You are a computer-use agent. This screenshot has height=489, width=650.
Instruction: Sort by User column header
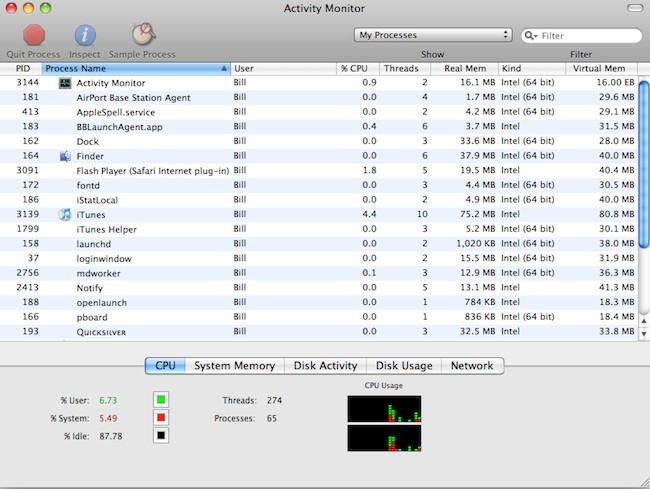[x=284, y=68]
